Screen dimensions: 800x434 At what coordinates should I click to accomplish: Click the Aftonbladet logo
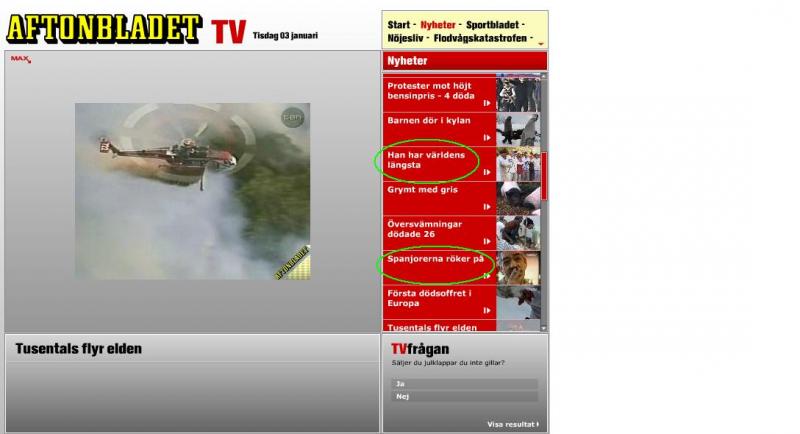[104, 29]
